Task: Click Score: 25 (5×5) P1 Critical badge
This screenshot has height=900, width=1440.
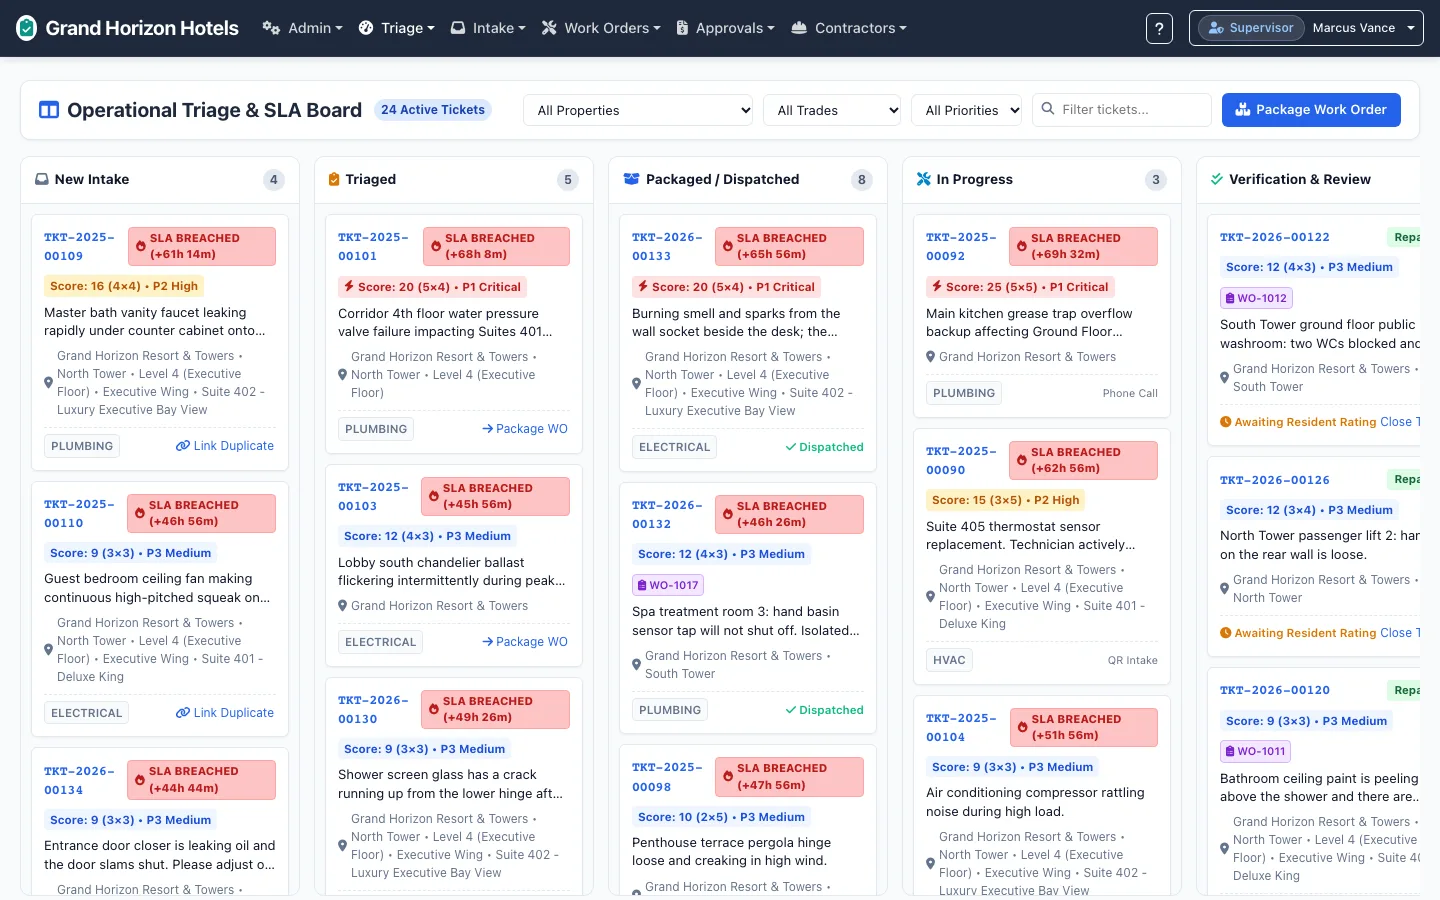Action: [1020, 287]
